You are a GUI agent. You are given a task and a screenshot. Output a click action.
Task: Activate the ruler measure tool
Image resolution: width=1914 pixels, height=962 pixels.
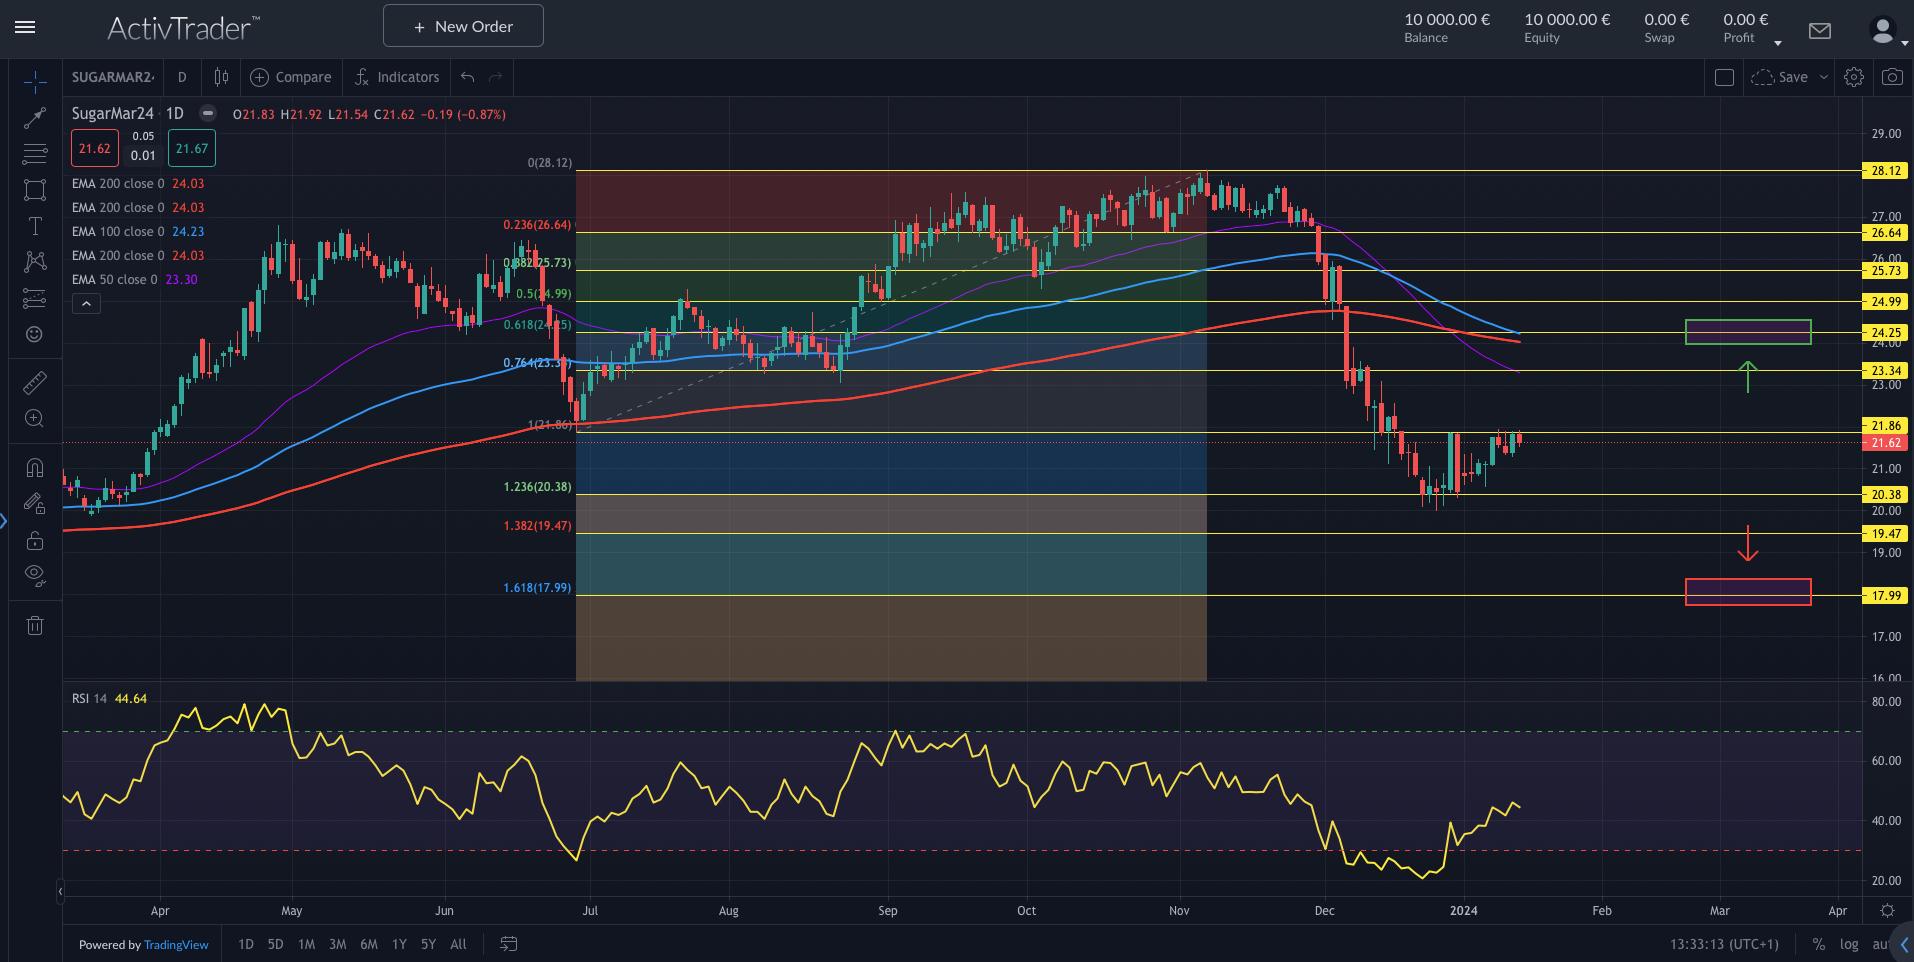tap(35, 382)
